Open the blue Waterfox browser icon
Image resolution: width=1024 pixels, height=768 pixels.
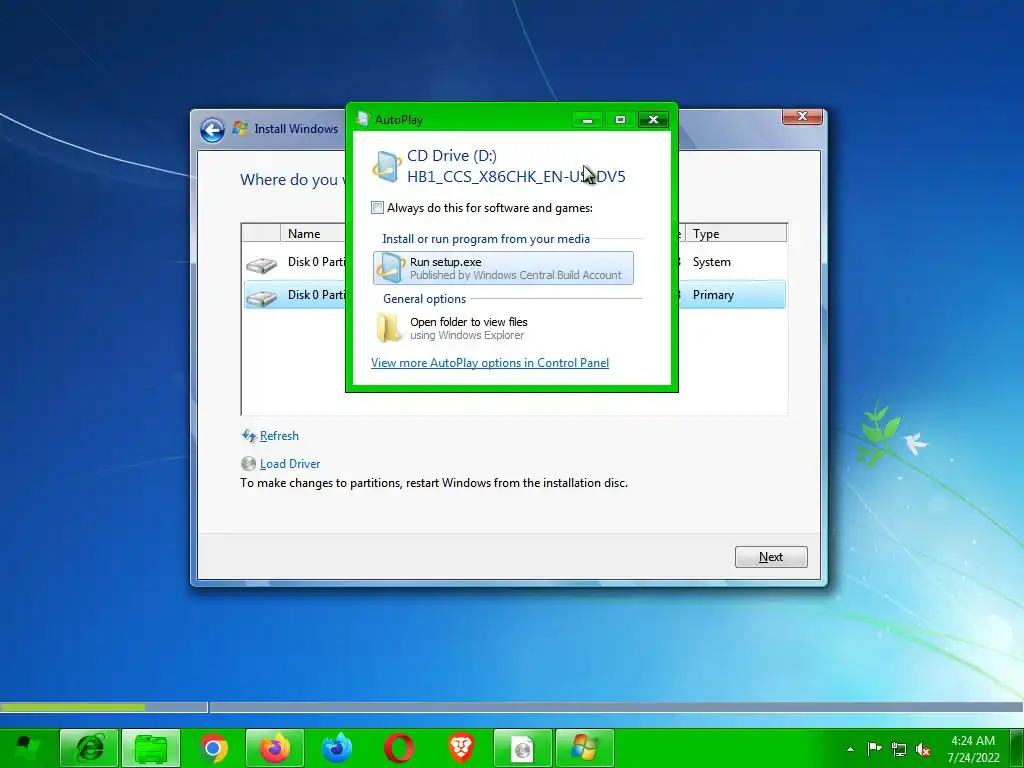pyautogui.click(x=337, y=748)
